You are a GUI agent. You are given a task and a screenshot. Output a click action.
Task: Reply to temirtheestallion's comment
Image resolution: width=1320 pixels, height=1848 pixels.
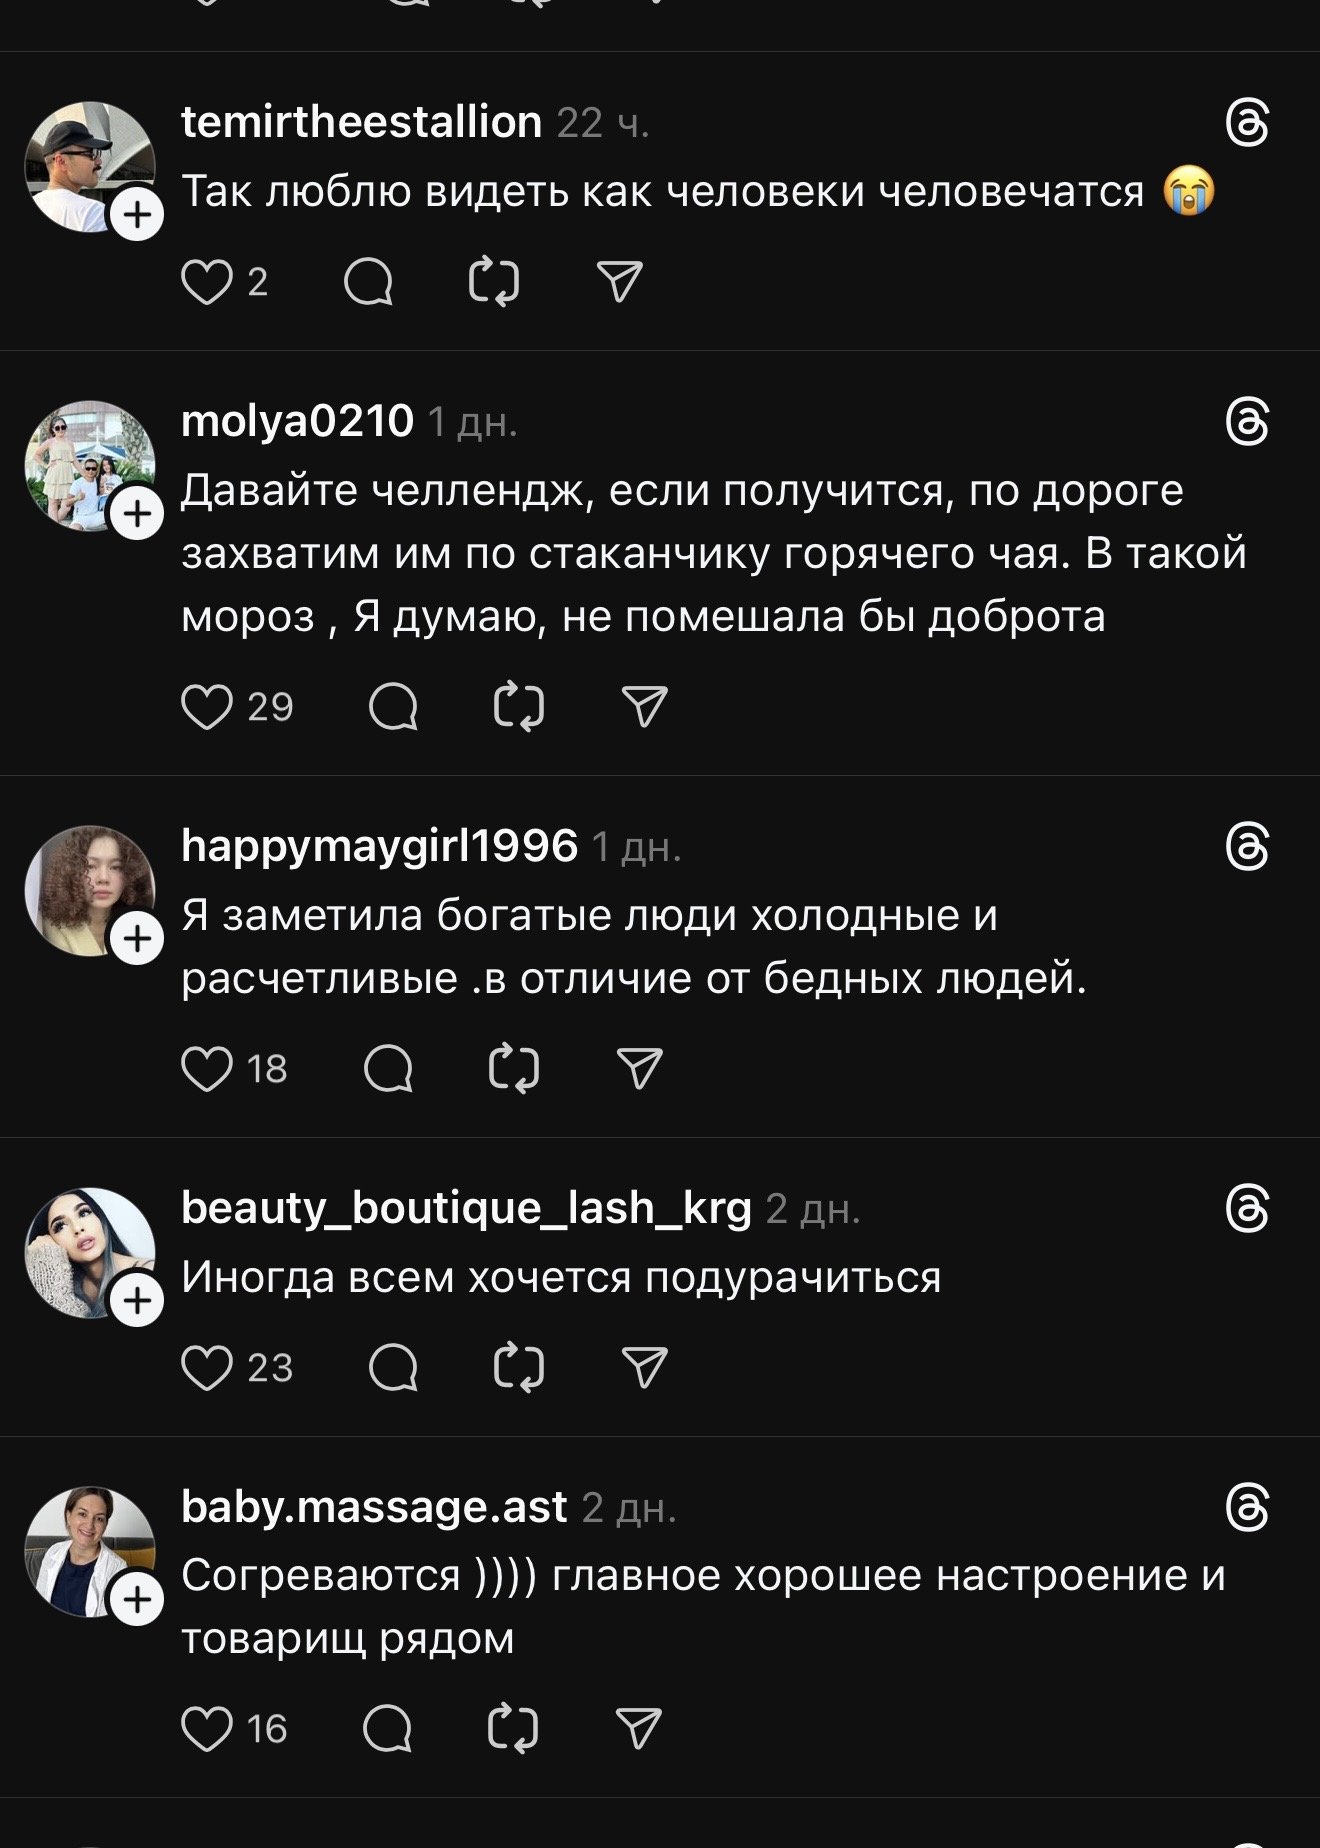(x=368, y=282)
